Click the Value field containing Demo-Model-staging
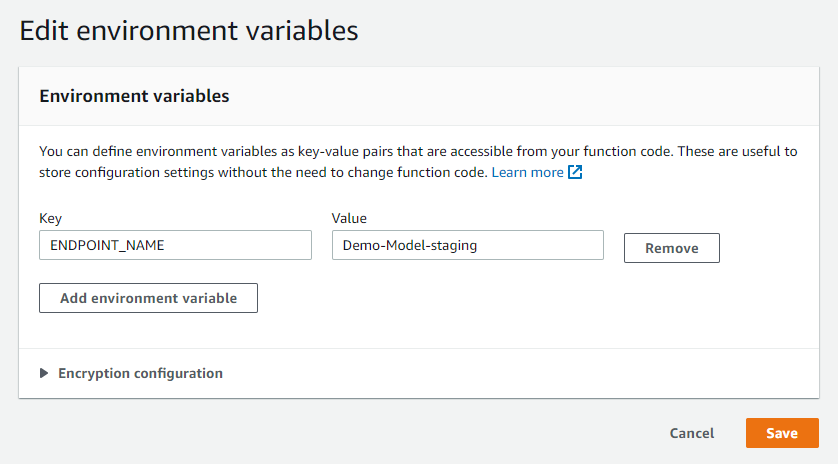The image size is (838, 464). [x=467, y=245]
